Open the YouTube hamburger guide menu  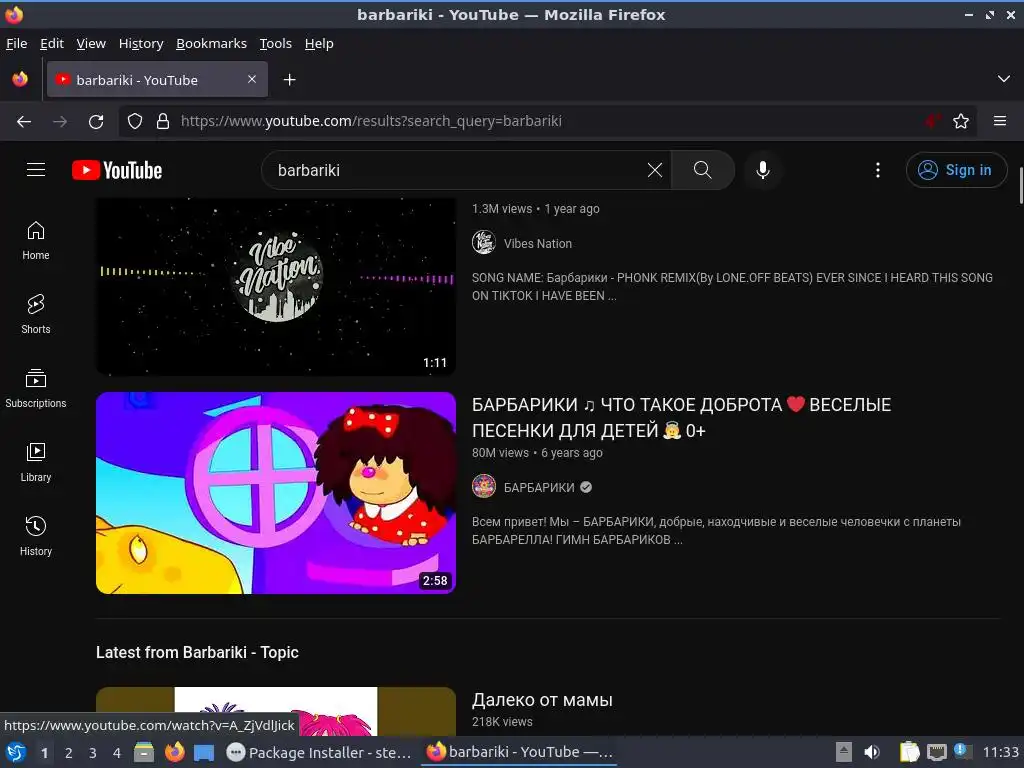point(36,170)
